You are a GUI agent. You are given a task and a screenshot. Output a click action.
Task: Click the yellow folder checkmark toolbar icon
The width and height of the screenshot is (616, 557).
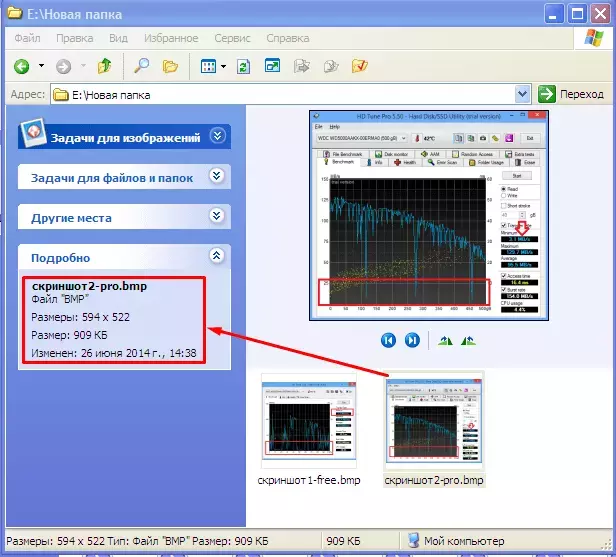360,66
